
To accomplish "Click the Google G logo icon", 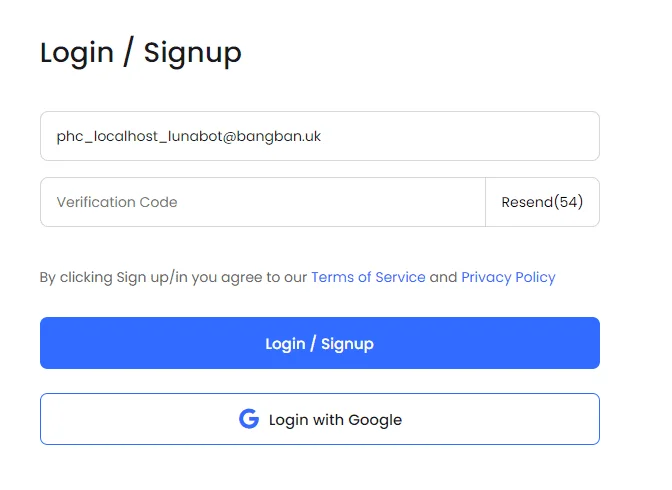I will (249, 419).
